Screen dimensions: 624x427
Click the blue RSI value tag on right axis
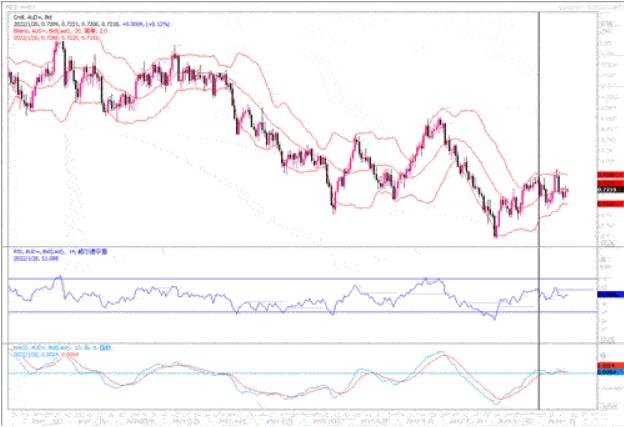605,294
